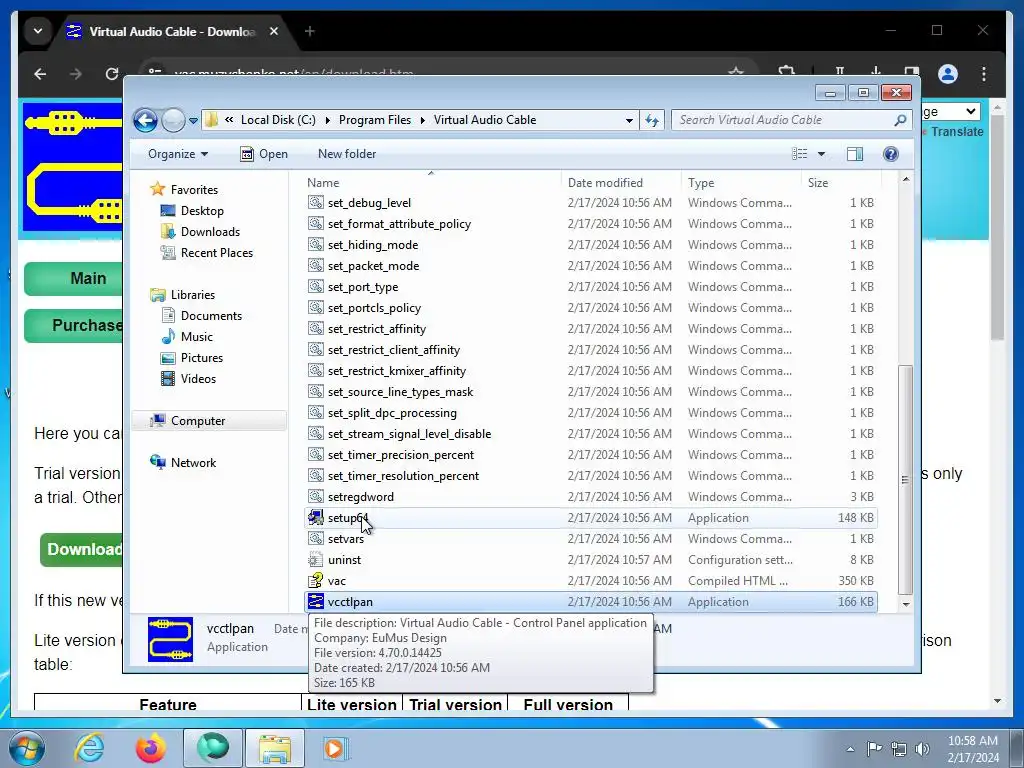Open the Videos library

click(x=198, y=379)
